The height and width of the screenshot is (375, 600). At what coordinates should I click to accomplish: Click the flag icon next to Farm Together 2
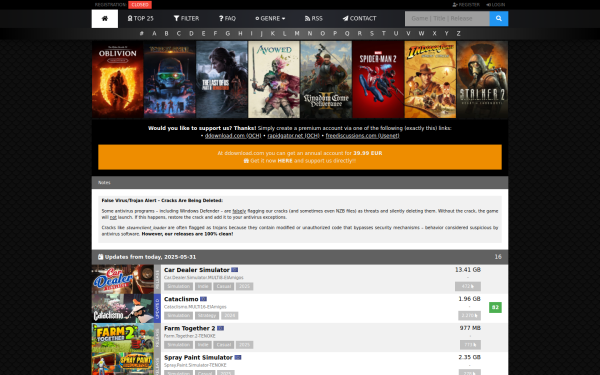[x=220, y=328]
